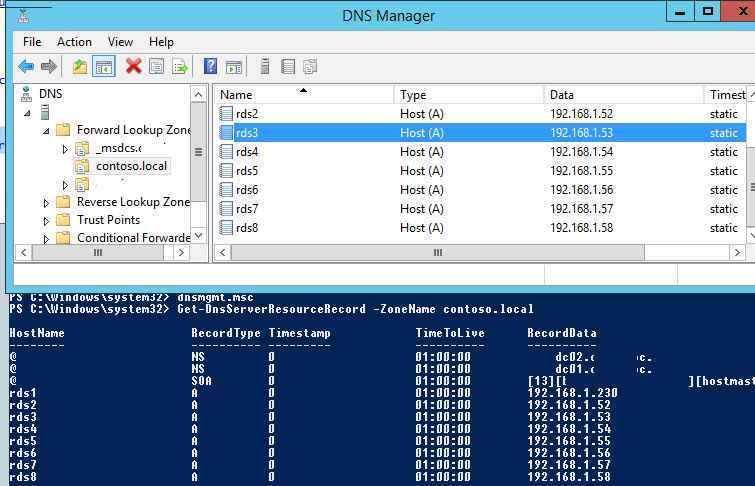This screenshot has height=486, width=755.
Task: Toggle the Show/Hide Console Tree icon
Action: coord(104,66)
